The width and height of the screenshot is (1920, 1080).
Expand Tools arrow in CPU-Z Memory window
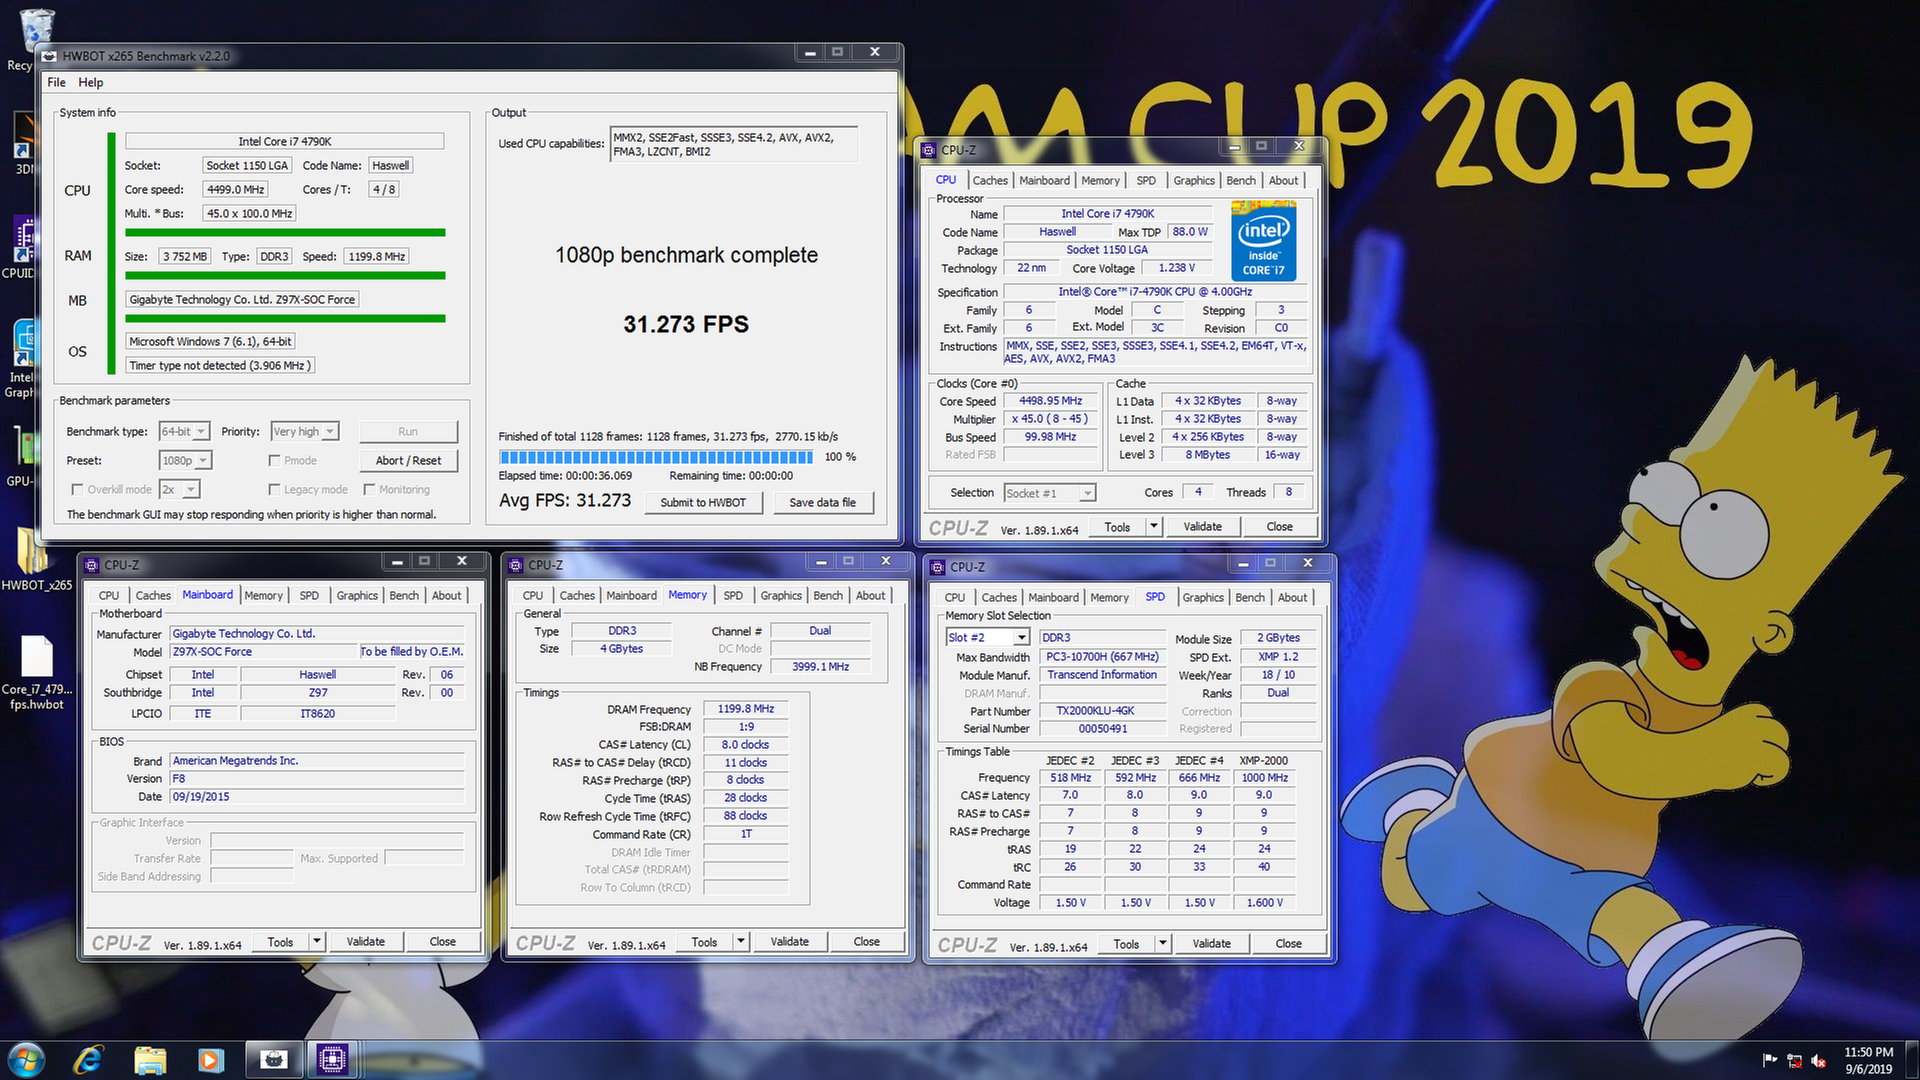740,941
